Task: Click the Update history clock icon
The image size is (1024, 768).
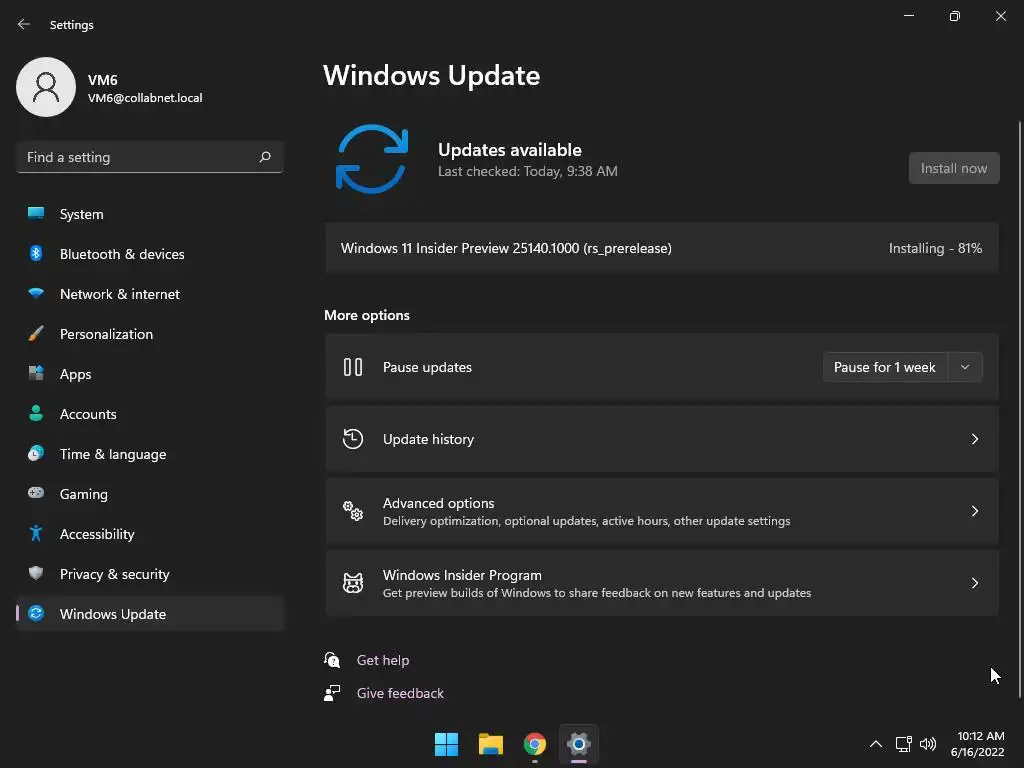Action: [353, 439]
